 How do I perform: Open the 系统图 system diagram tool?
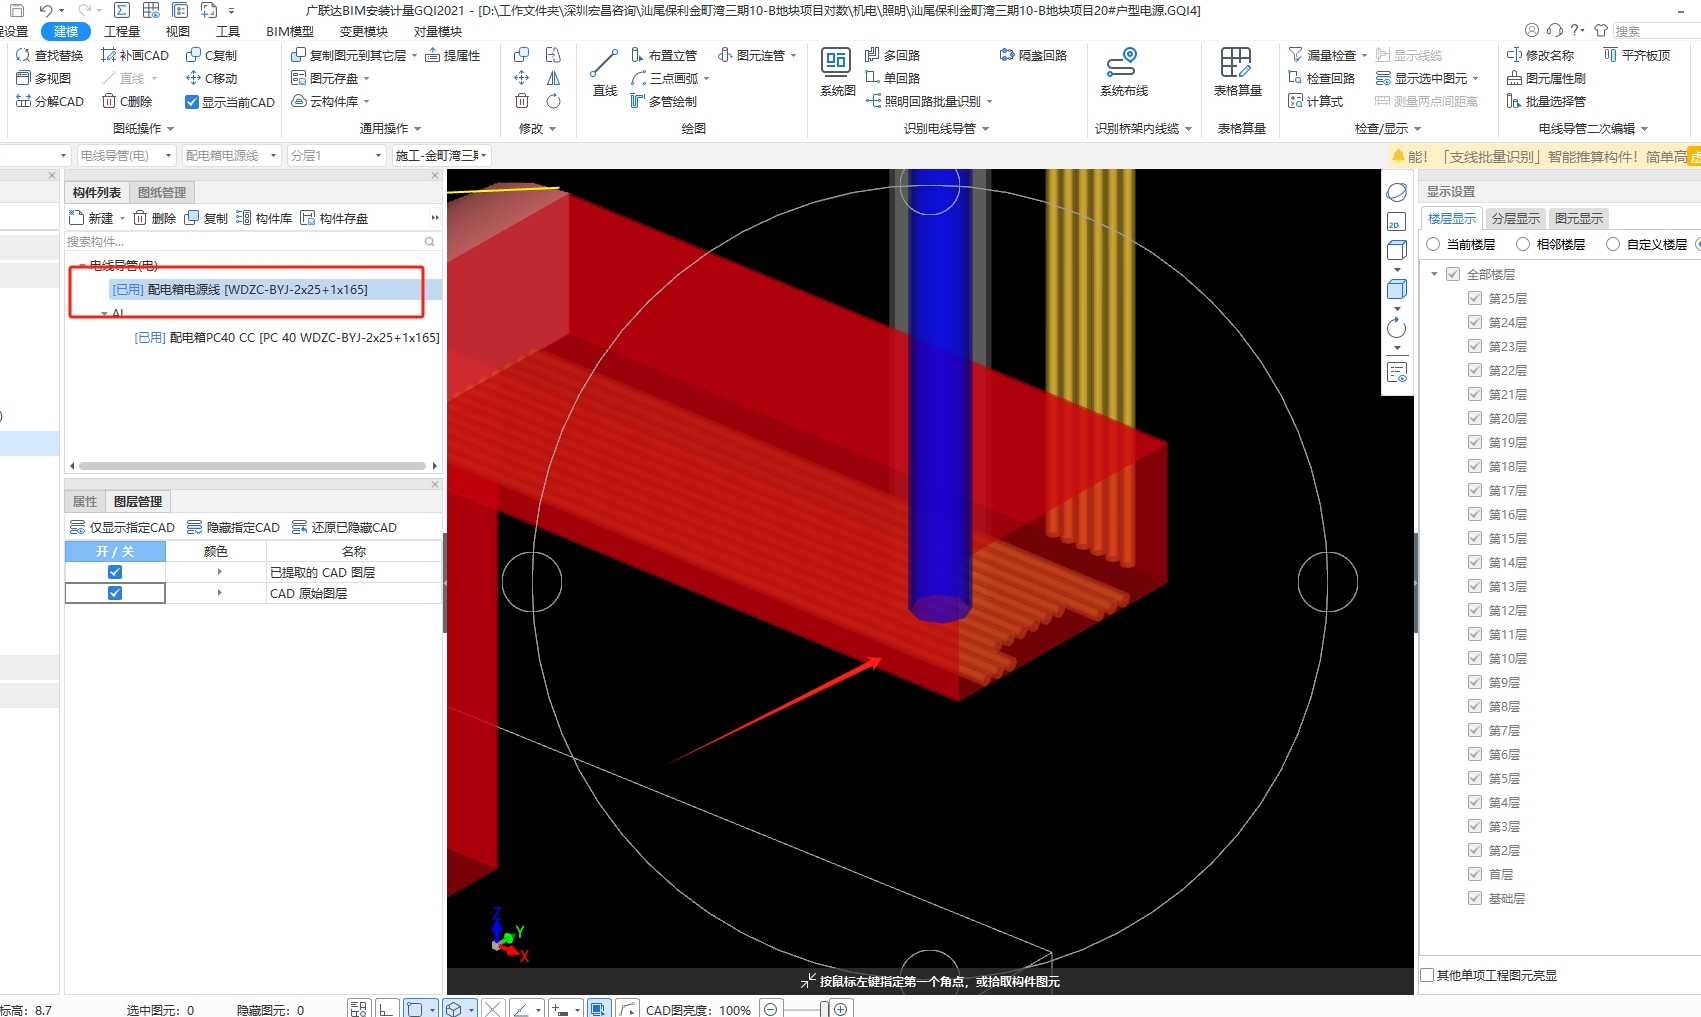tap(837, 72)
